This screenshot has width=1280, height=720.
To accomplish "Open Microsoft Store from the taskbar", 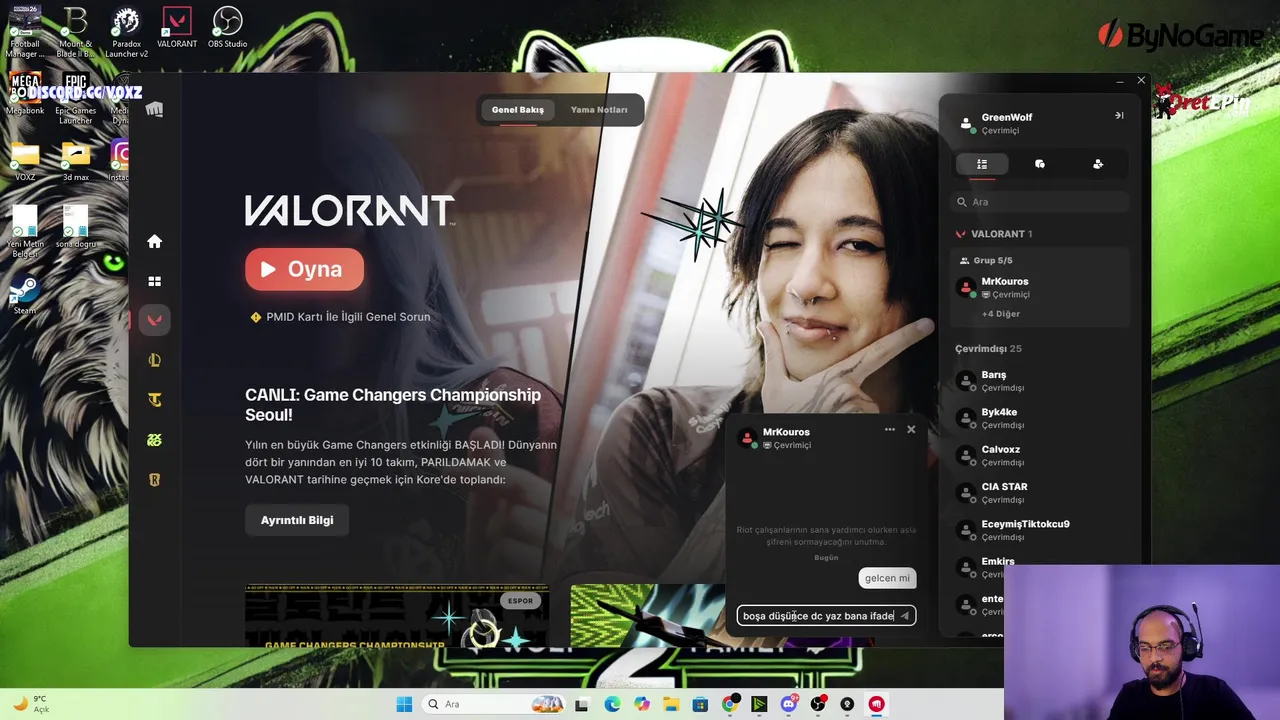I will click(700, 704).
